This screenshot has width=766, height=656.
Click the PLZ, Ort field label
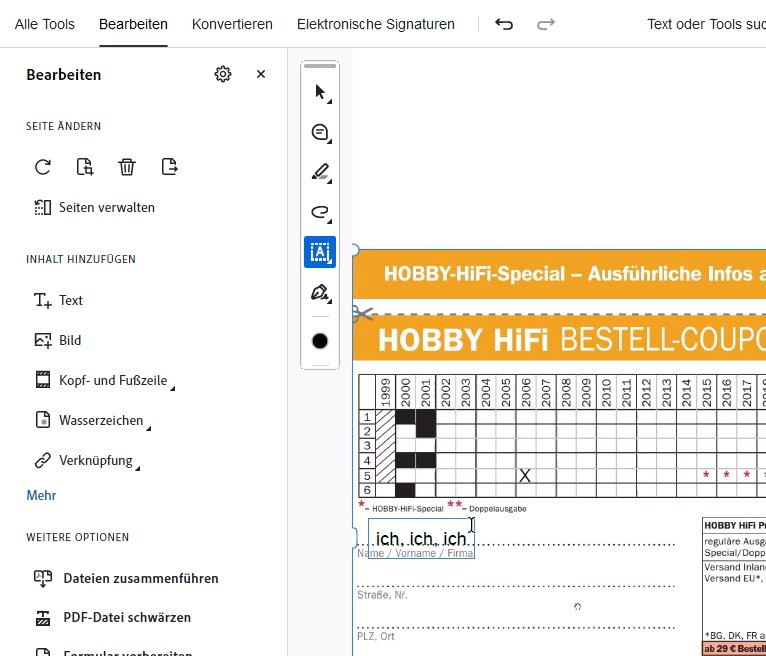tap(376, 636)
